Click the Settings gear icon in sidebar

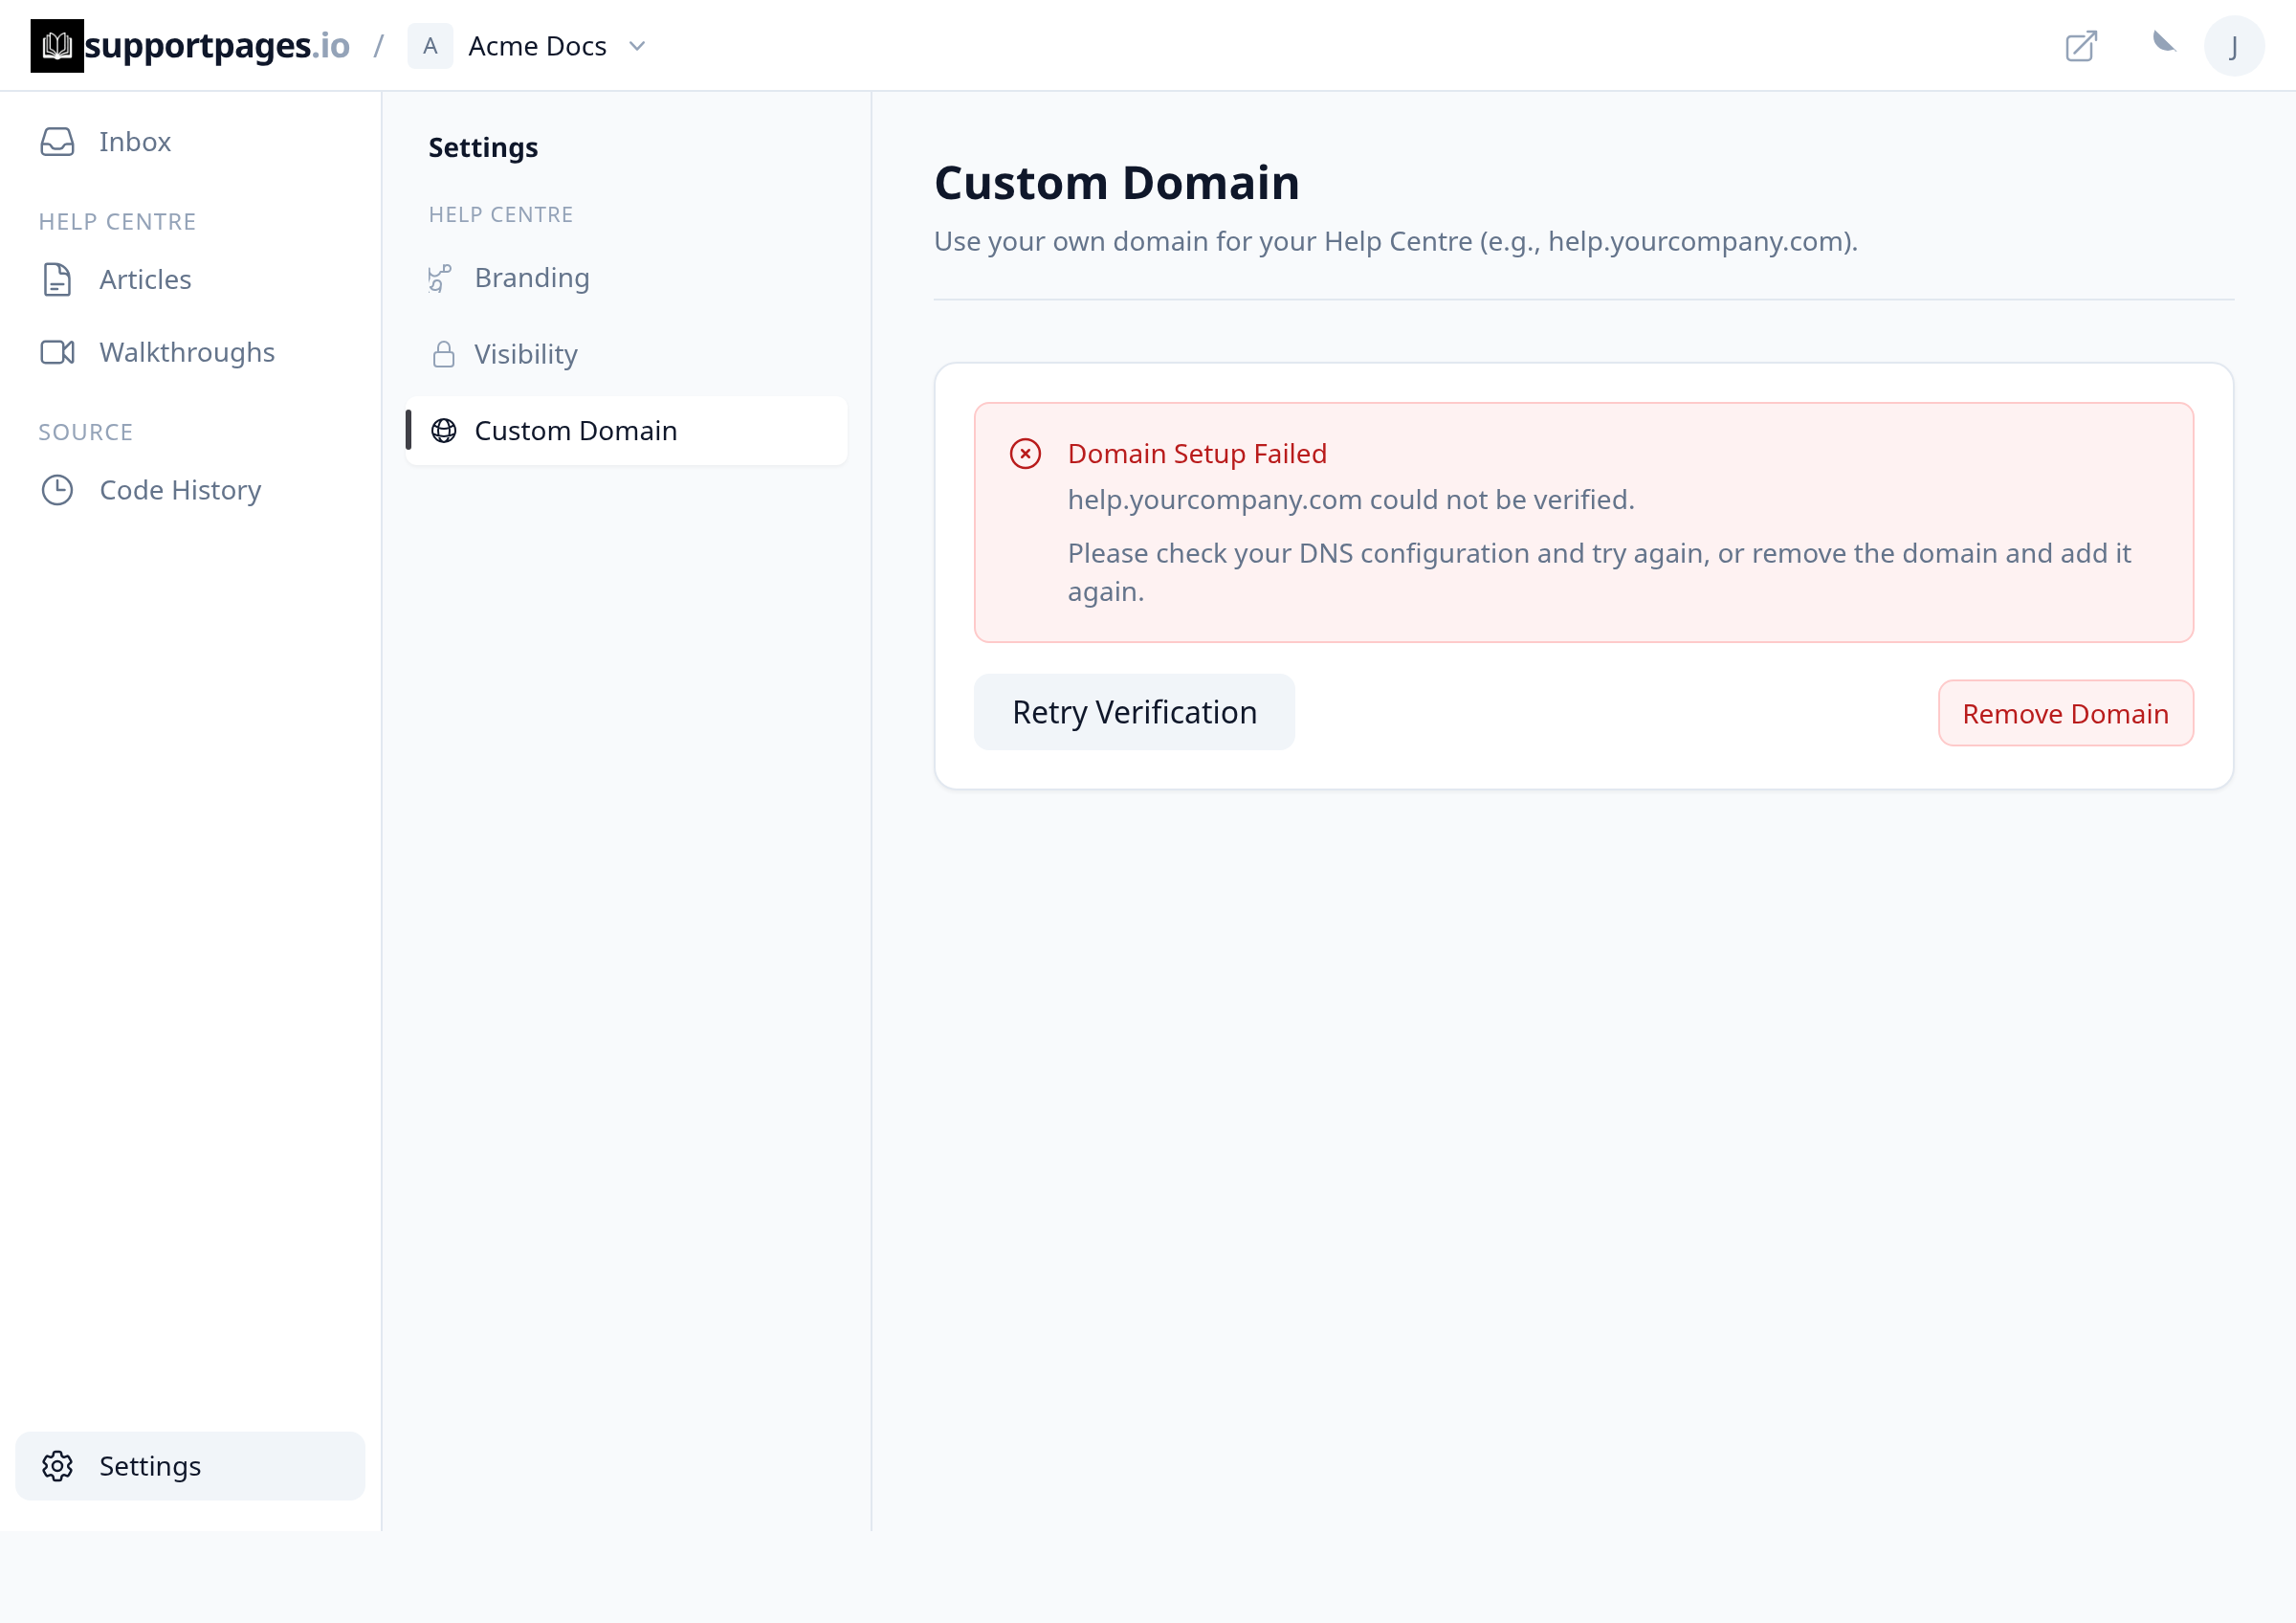click(57, 1467)
